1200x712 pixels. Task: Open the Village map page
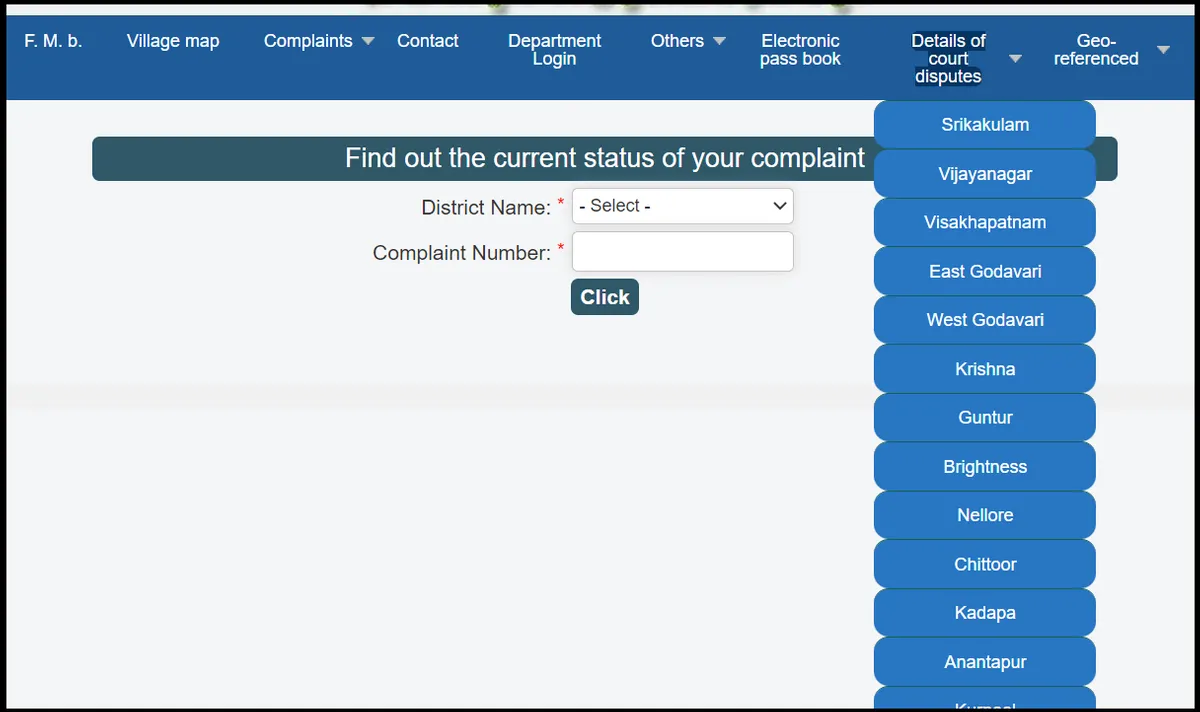click(x=173, y=41)
